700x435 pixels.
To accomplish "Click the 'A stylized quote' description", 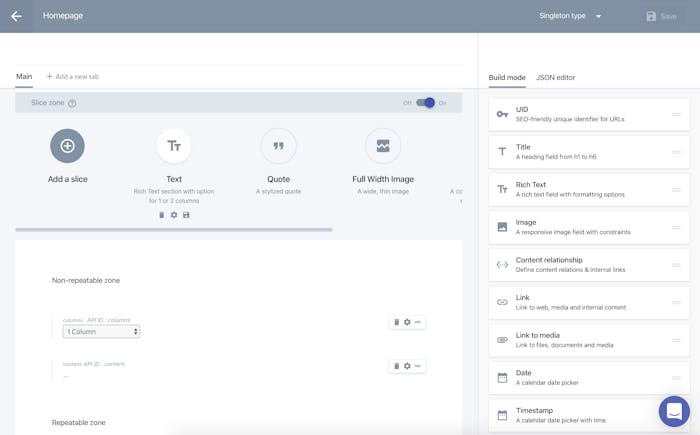I will [x=278, y=191].
